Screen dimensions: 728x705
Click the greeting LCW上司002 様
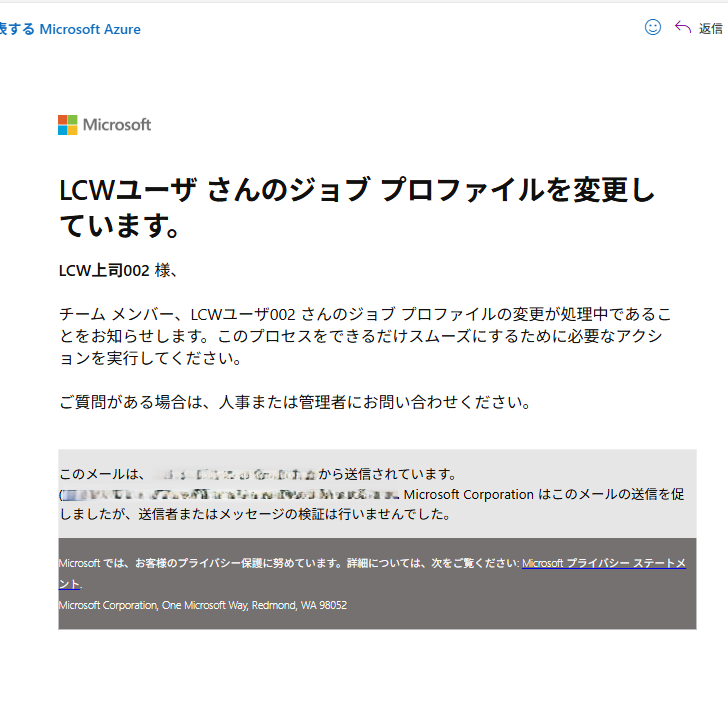[117, 270]
